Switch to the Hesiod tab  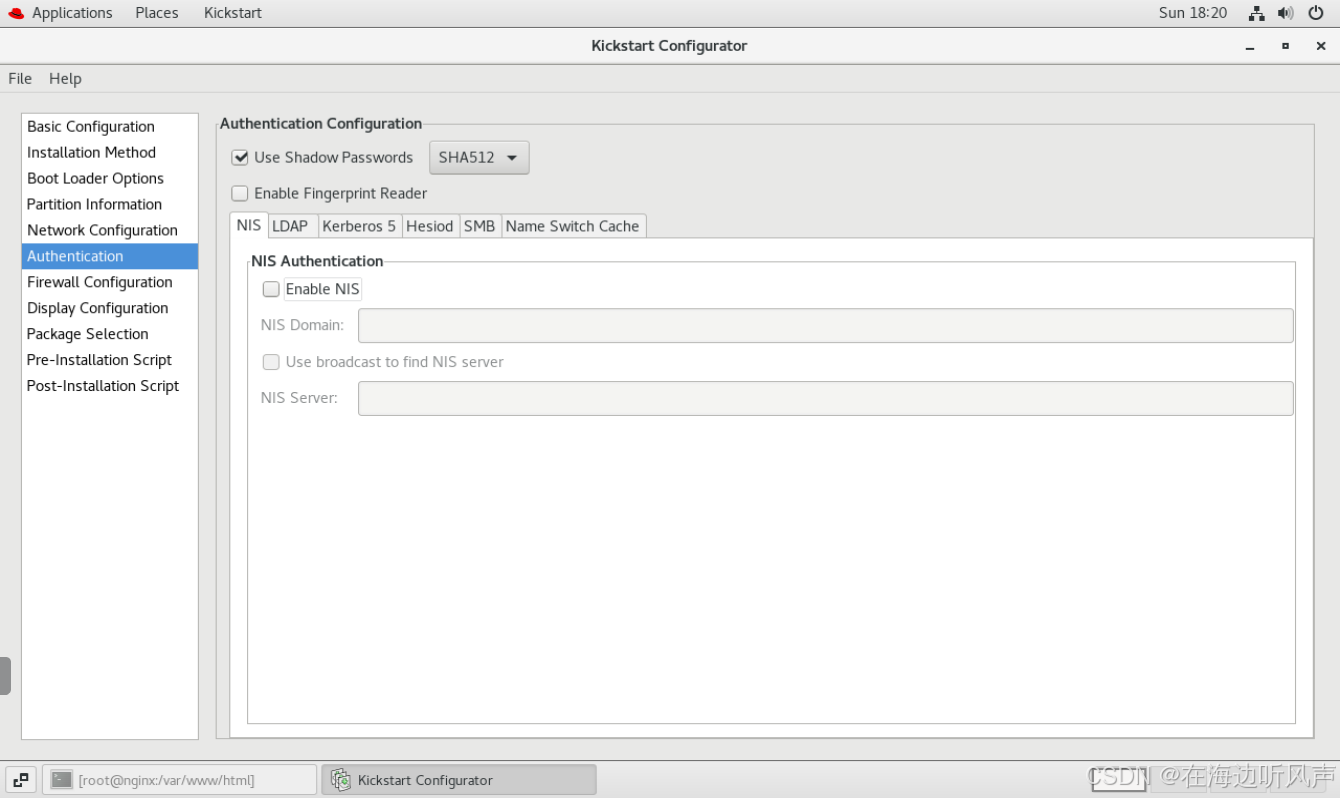pyautogui.click(x=430, y=226)
